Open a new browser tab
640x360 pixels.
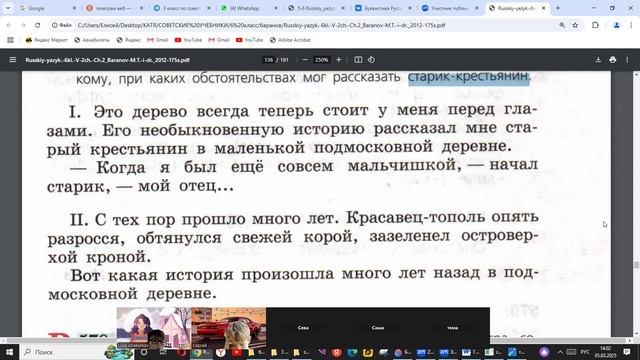click(x=558, y=8)
